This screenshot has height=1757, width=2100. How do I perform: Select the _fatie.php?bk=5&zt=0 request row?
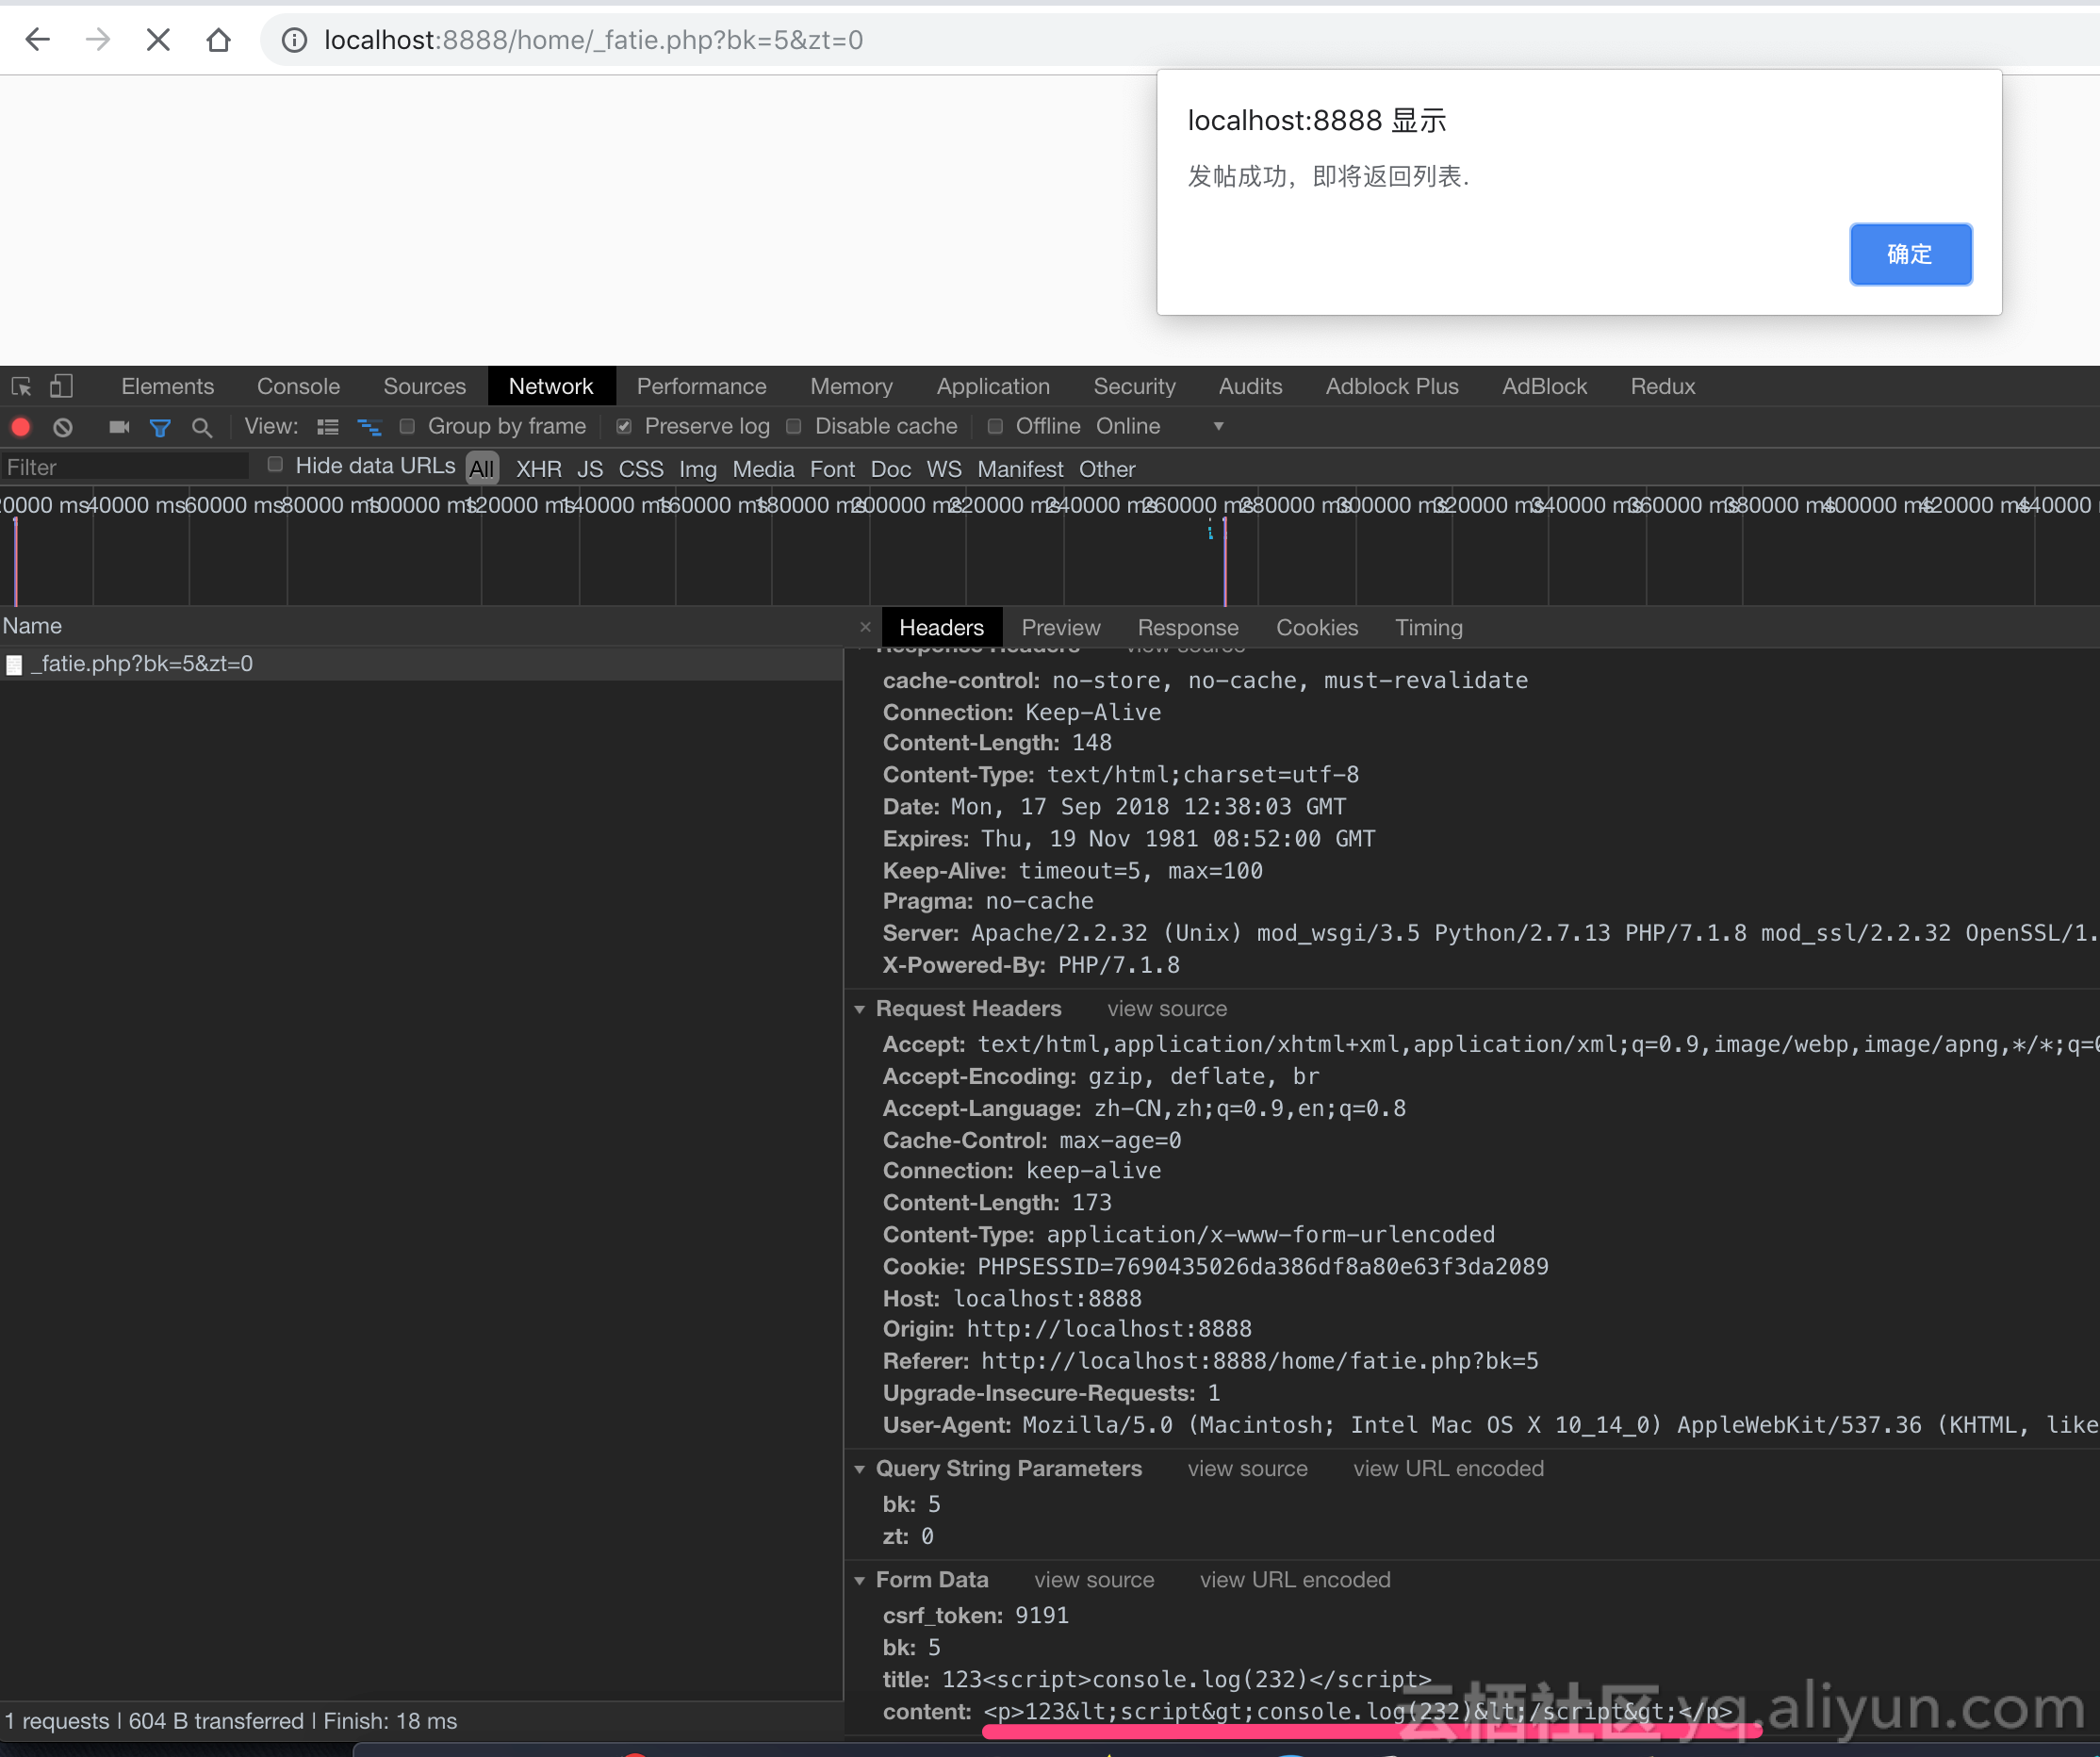421,664
